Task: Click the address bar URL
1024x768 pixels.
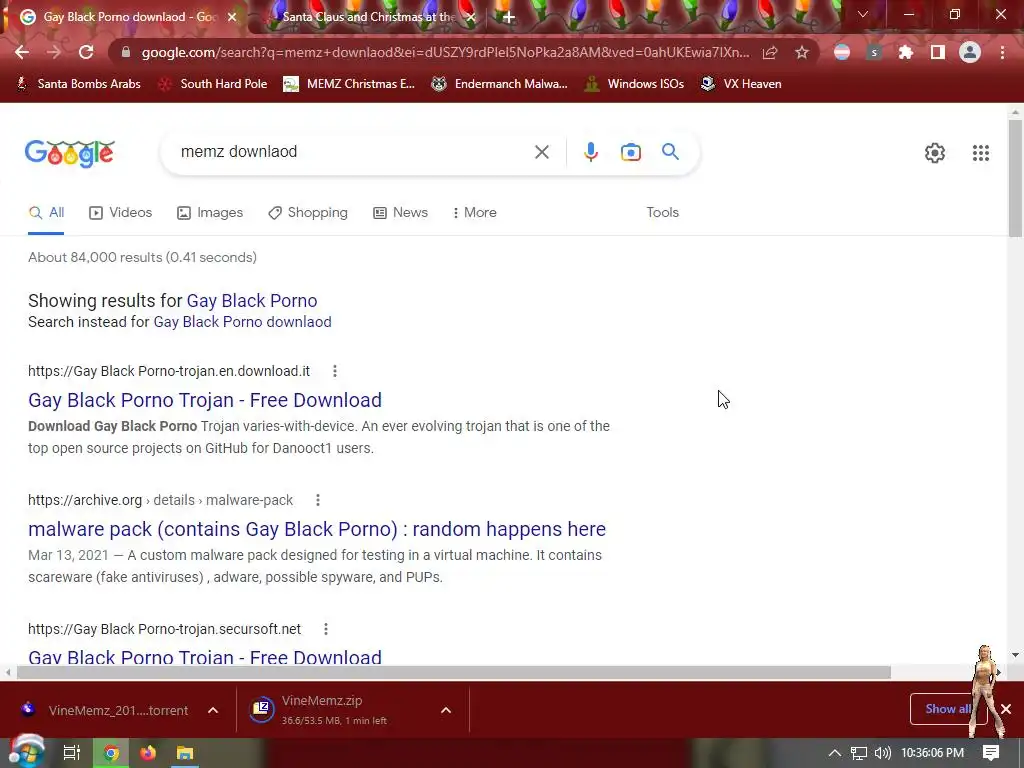Action: point(445,52)
